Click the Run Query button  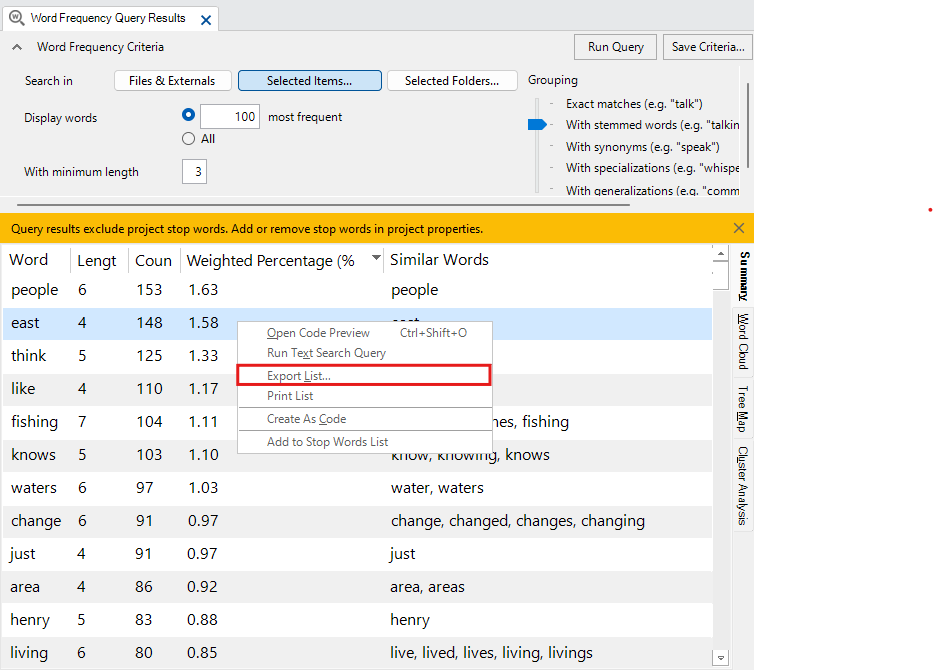[615, 47]
